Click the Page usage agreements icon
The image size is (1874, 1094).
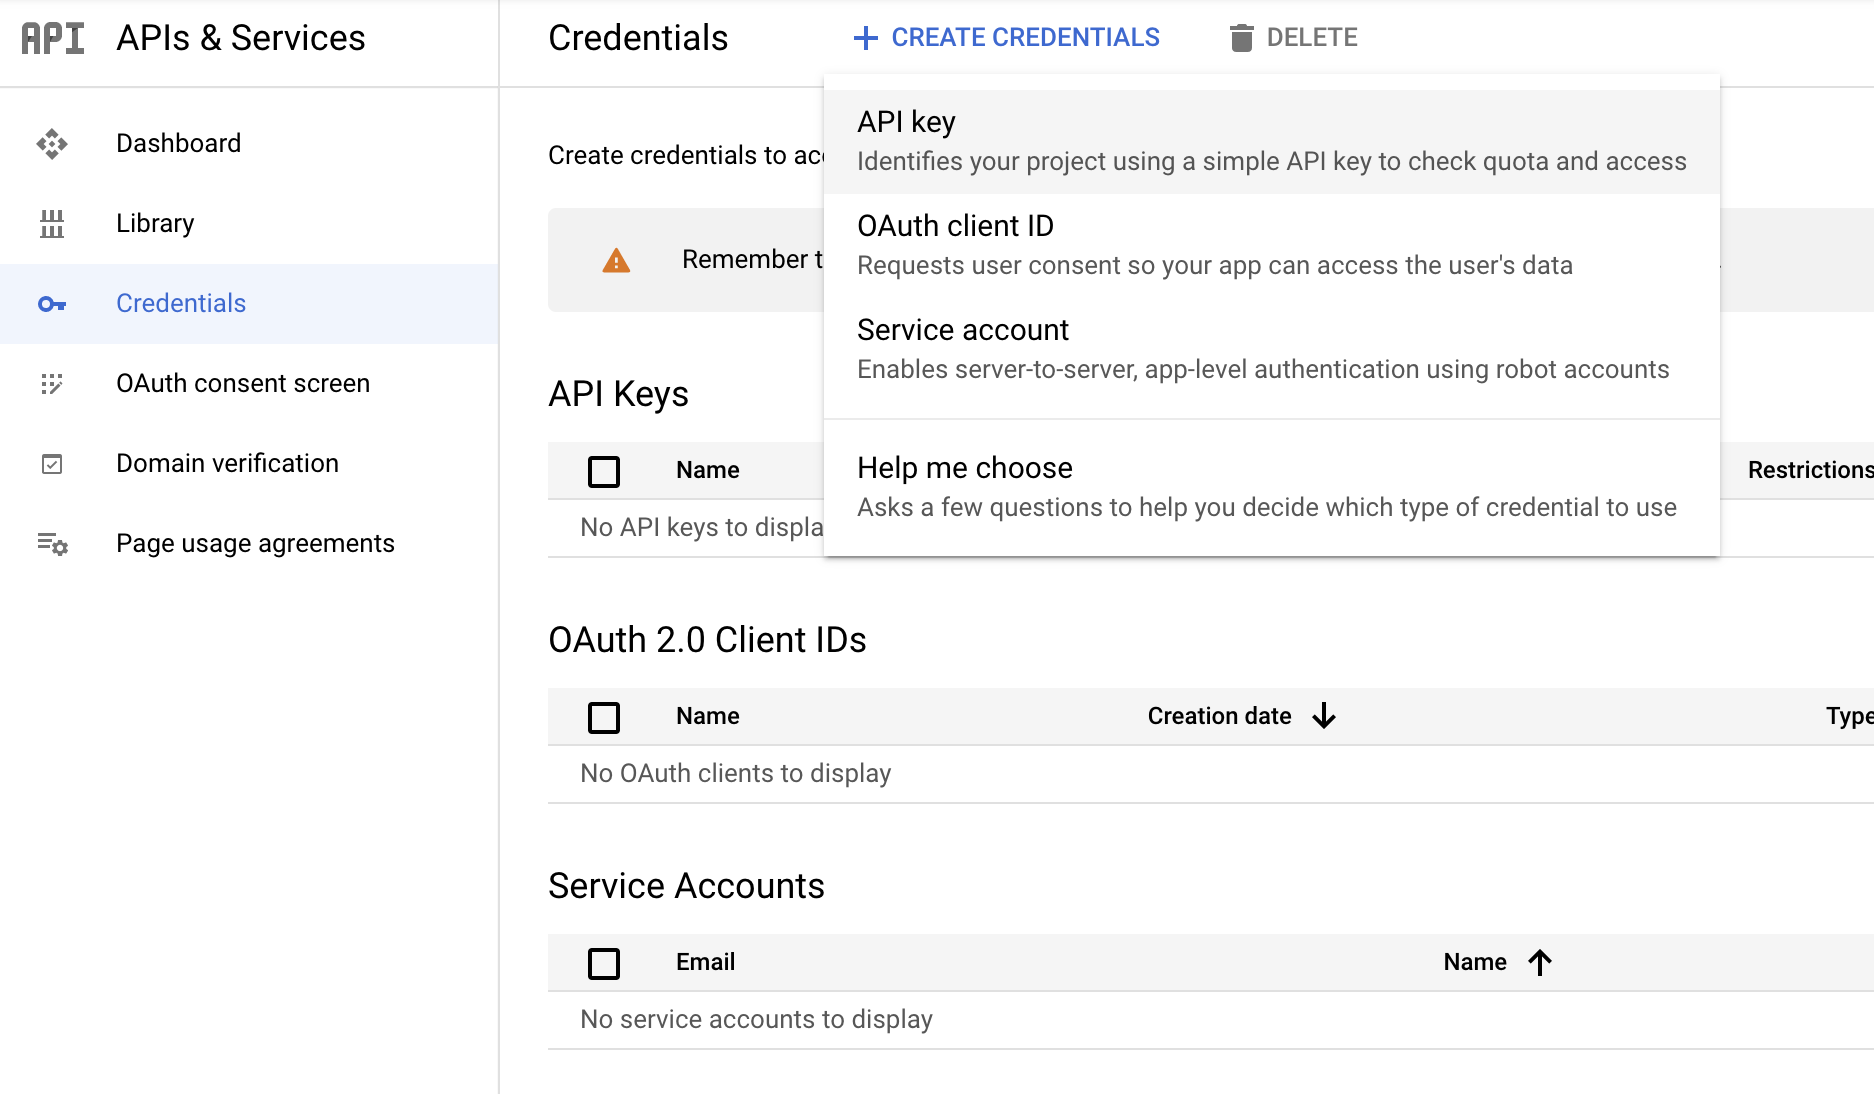point(52,544)
